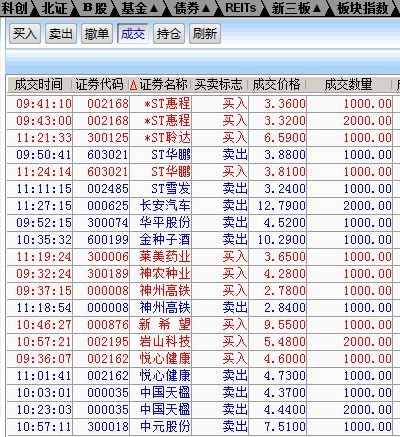Click code 603021 in the 09:50:41 row
This screenshot has height=437, width=400.
point(108,155)
